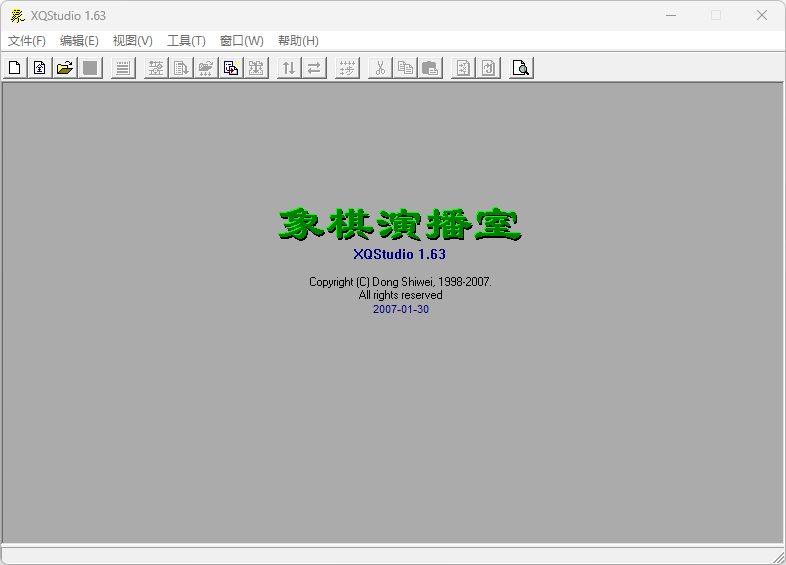Screen dimensions: 786x565
Task: Minimize the XQStudio window
Action: (669, 15)
